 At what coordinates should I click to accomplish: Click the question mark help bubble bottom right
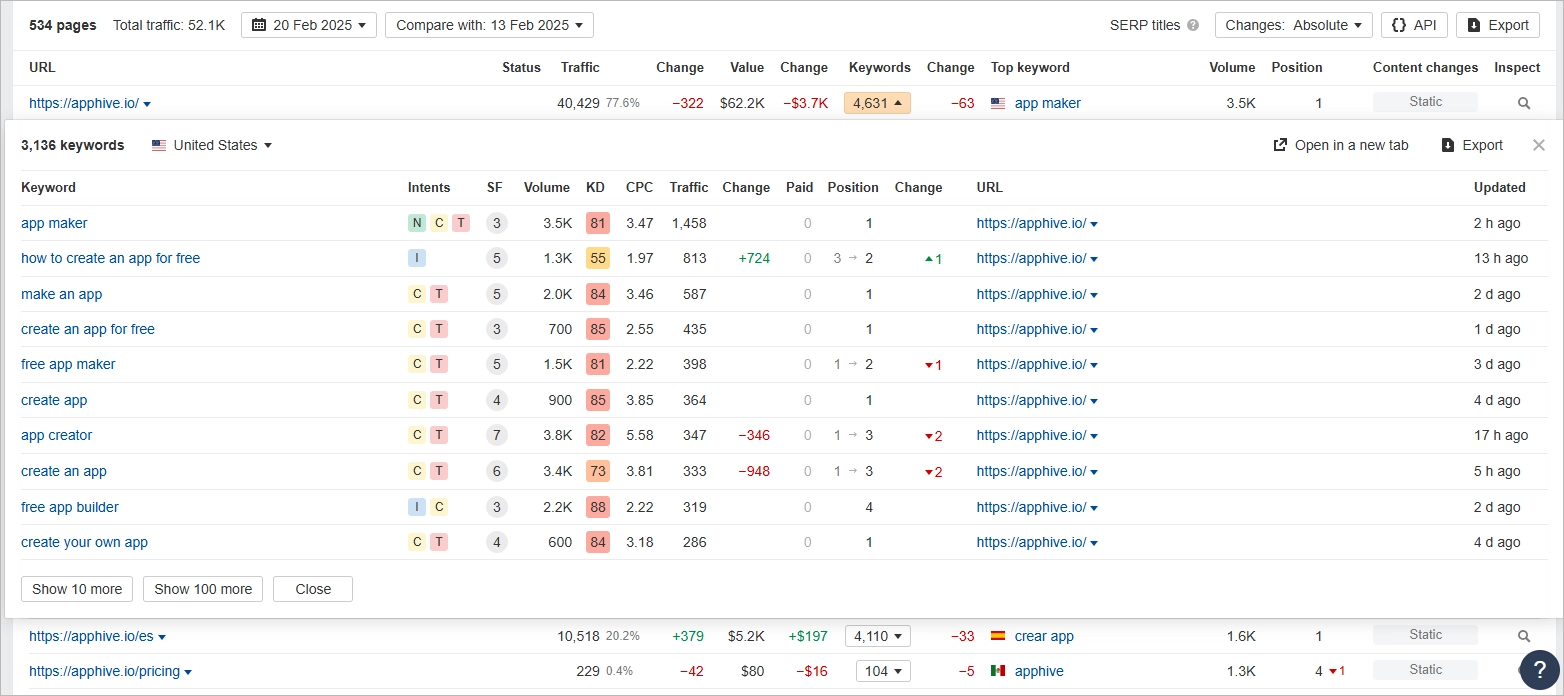(x=1538, y=670)
